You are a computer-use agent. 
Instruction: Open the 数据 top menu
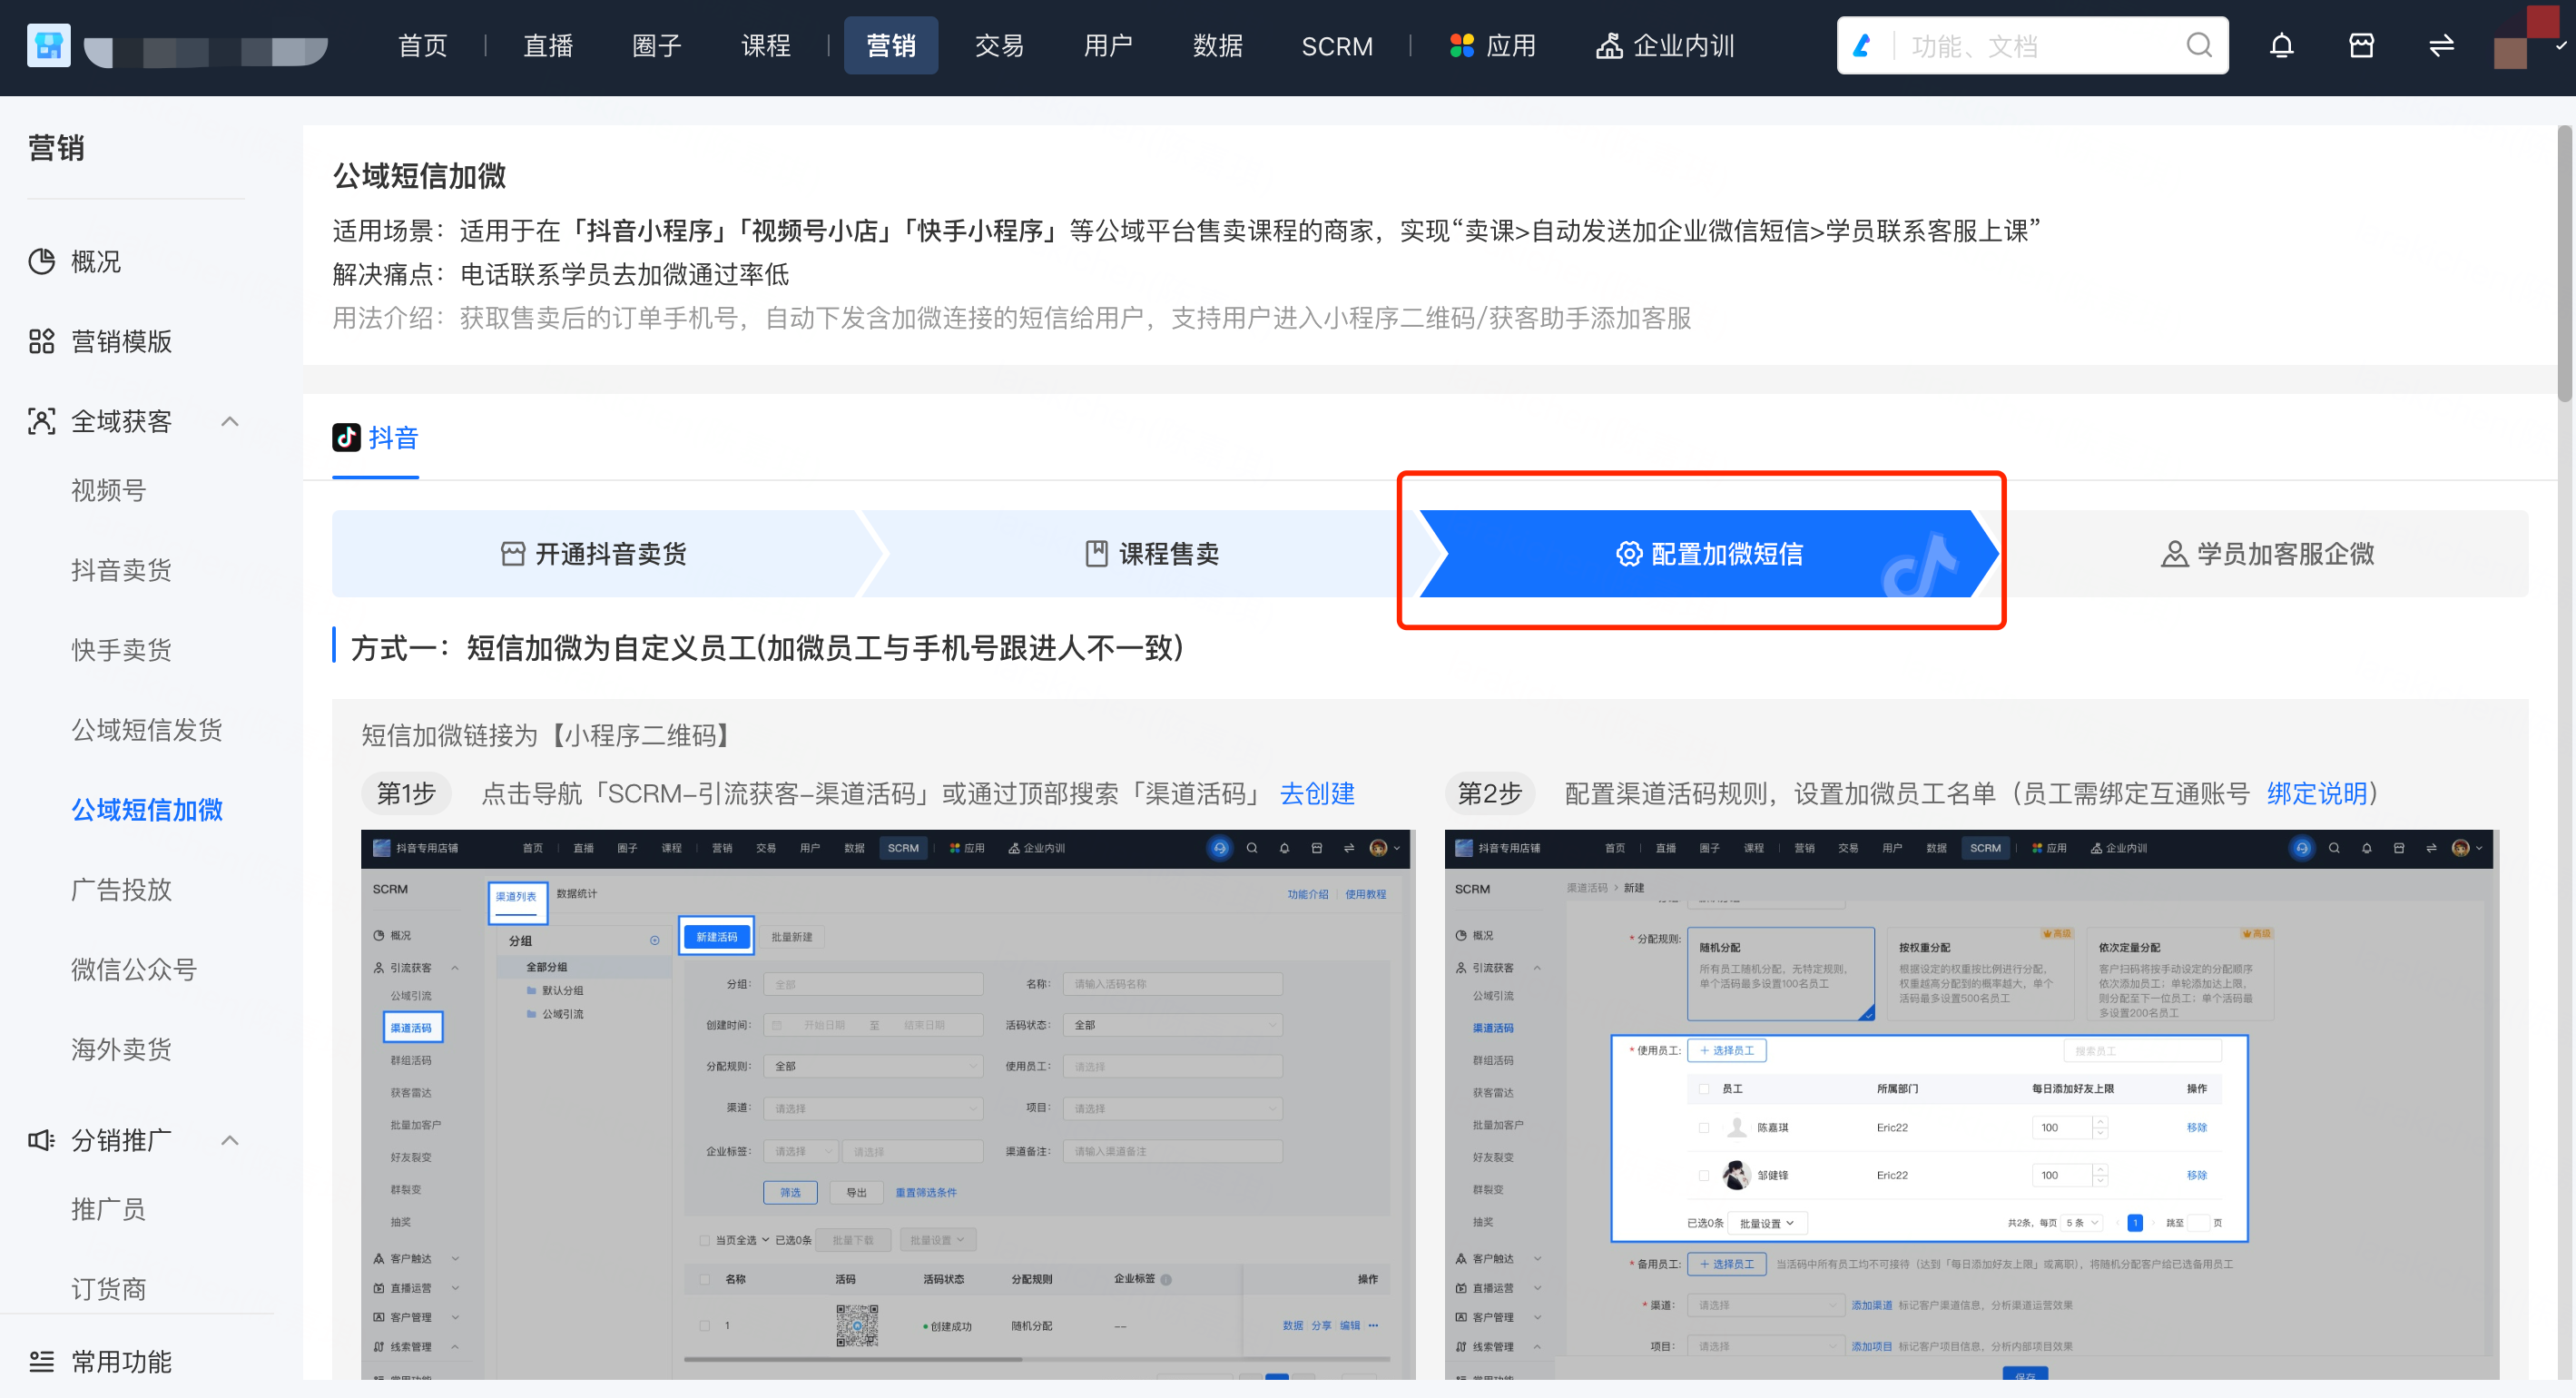[1218, 46]
